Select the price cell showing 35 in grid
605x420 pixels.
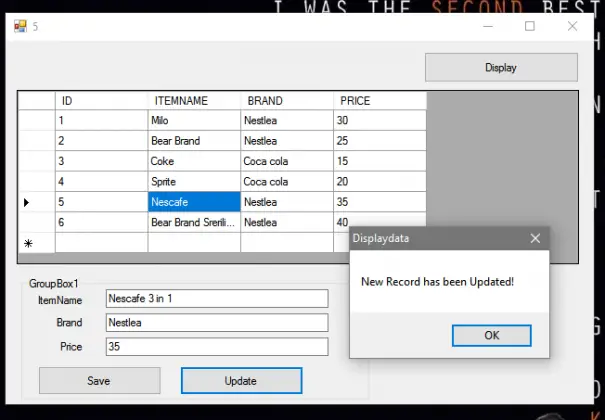pyautogui.click(x=380, y=202)
